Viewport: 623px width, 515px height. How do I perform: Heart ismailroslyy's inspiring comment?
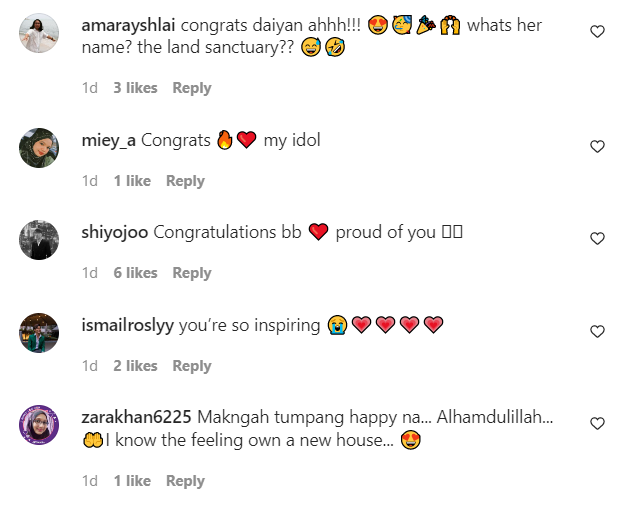[x=597, y=331]
